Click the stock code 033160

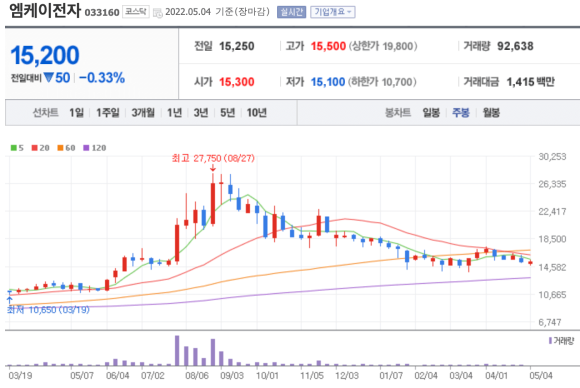pos(102,13)
